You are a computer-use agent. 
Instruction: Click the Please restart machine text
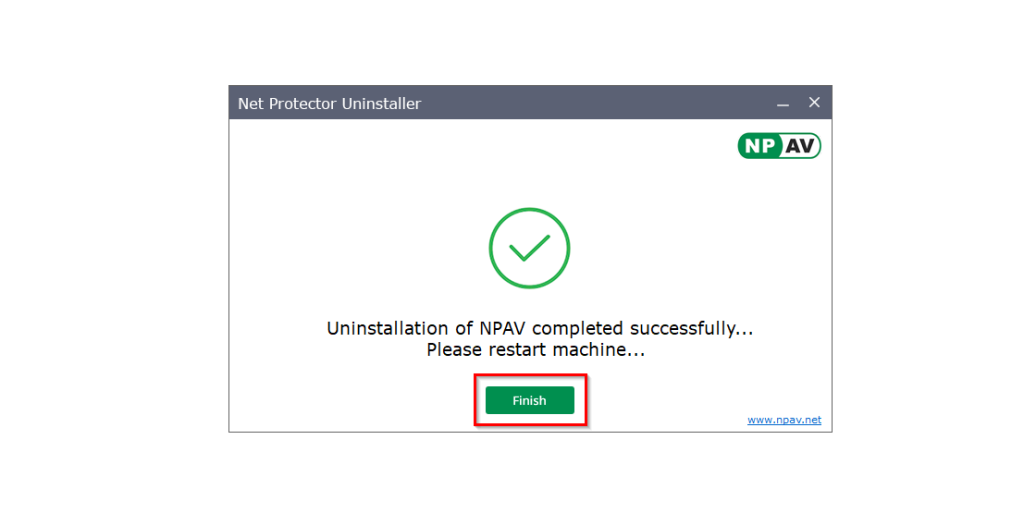tap(535, 350)
